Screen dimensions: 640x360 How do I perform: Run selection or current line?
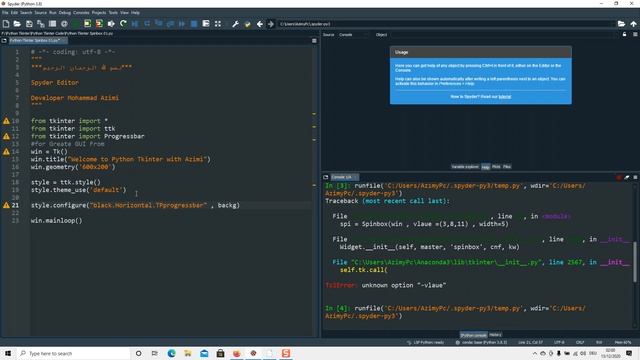point(111,24)
